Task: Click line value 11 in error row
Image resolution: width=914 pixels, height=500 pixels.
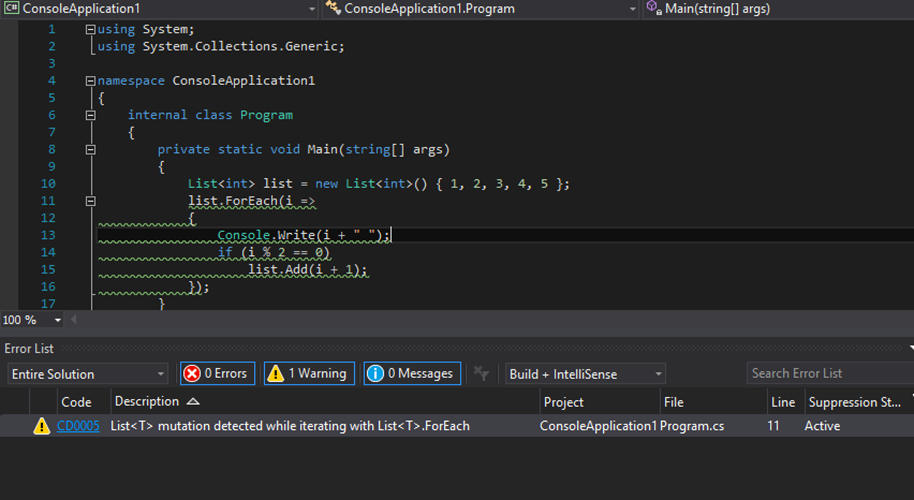Action: click(774, 426)
